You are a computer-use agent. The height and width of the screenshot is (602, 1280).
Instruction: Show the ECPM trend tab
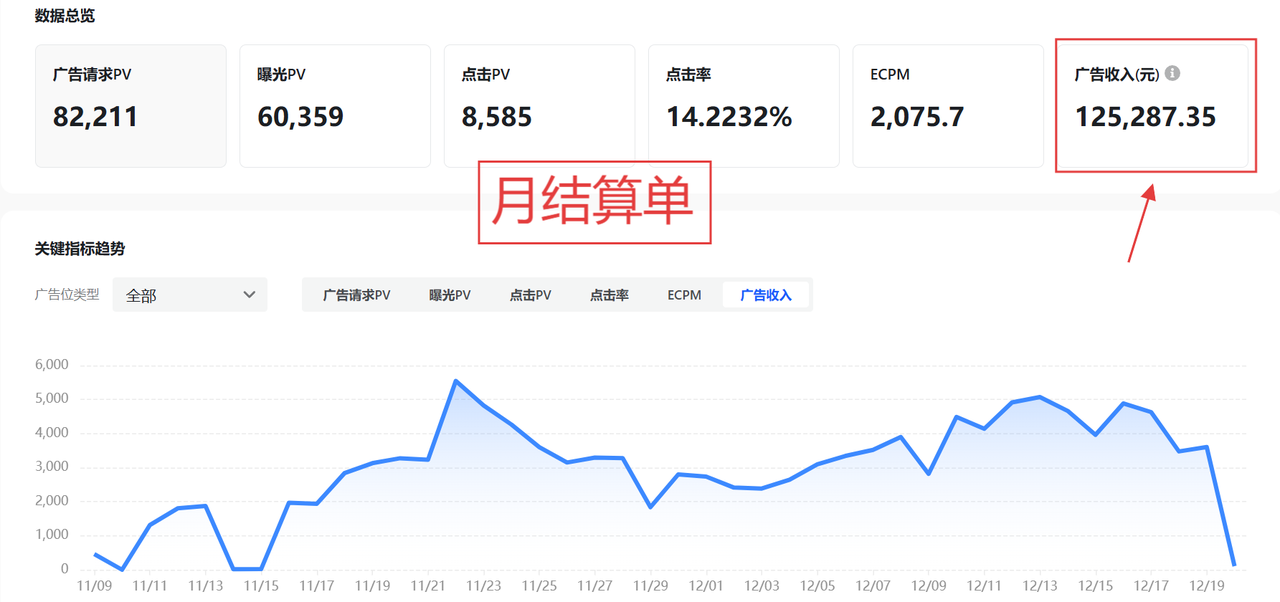tap(684, 295)
